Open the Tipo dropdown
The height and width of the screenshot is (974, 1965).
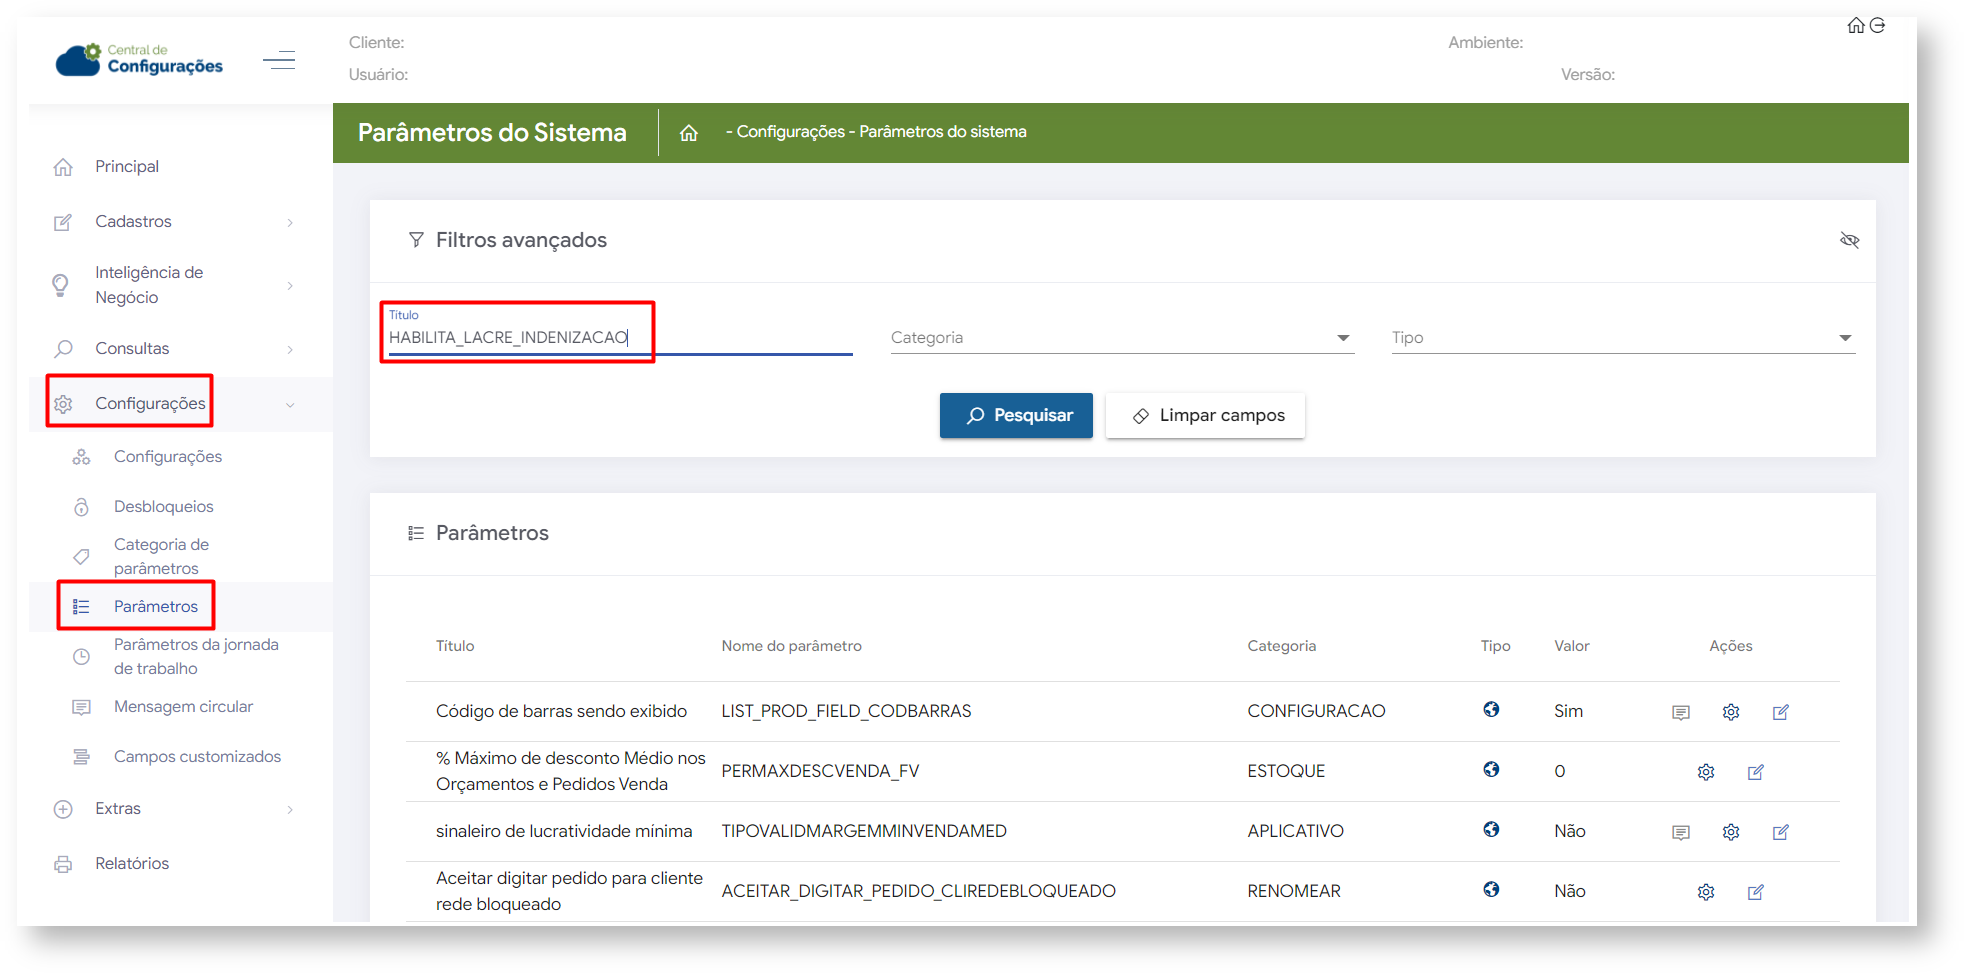coord(1621,338)
